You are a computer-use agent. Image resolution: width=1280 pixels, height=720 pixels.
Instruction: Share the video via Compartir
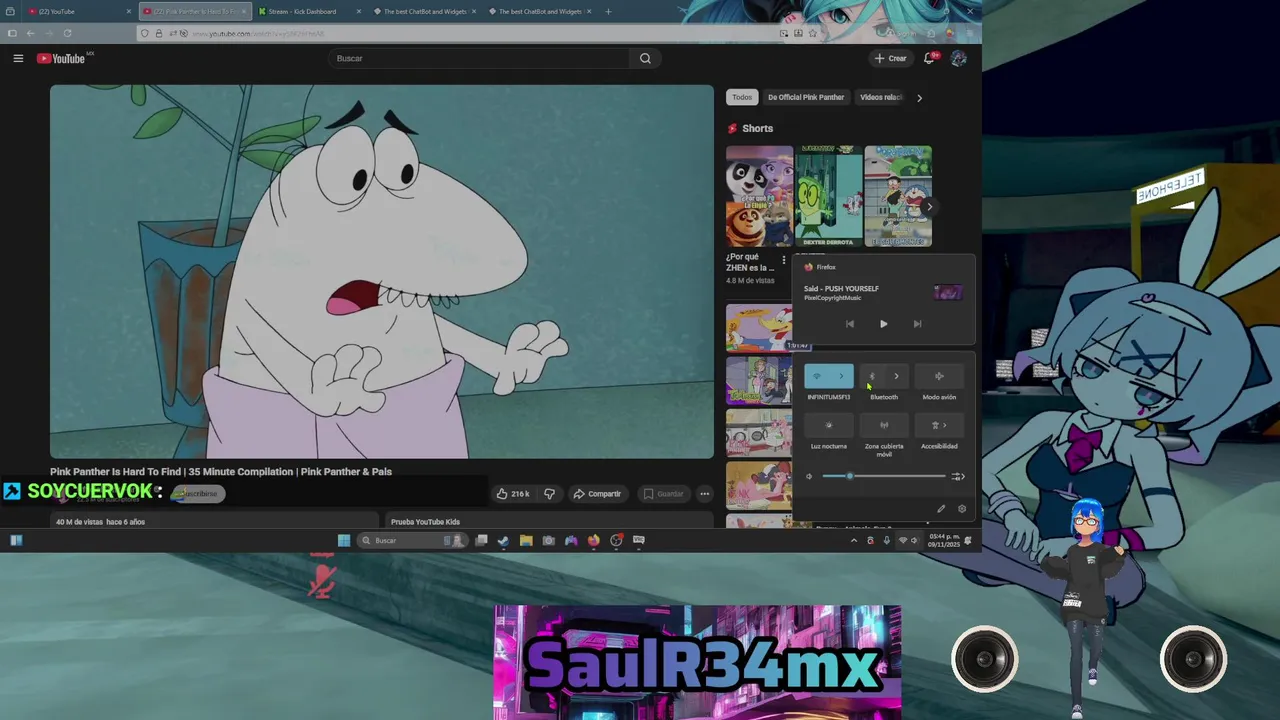[x=597, y=494]
